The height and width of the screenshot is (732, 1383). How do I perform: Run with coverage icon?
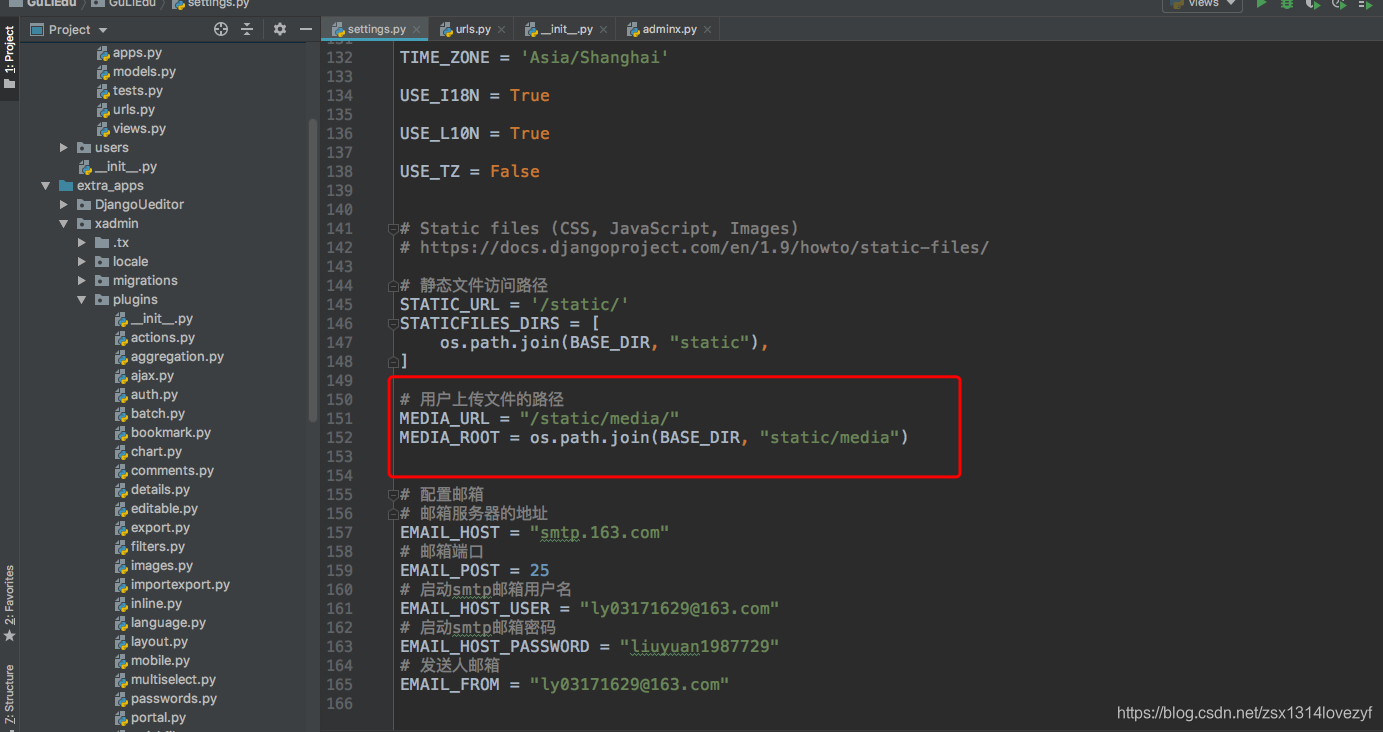1311,4
